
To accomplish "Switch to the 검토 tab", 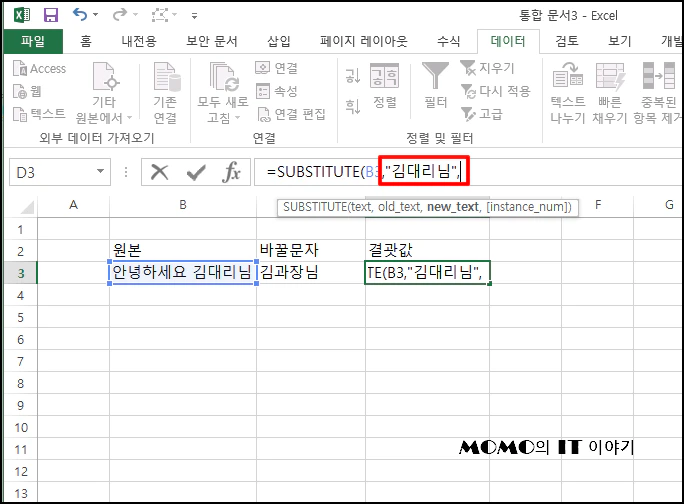I will pos(567,41).
